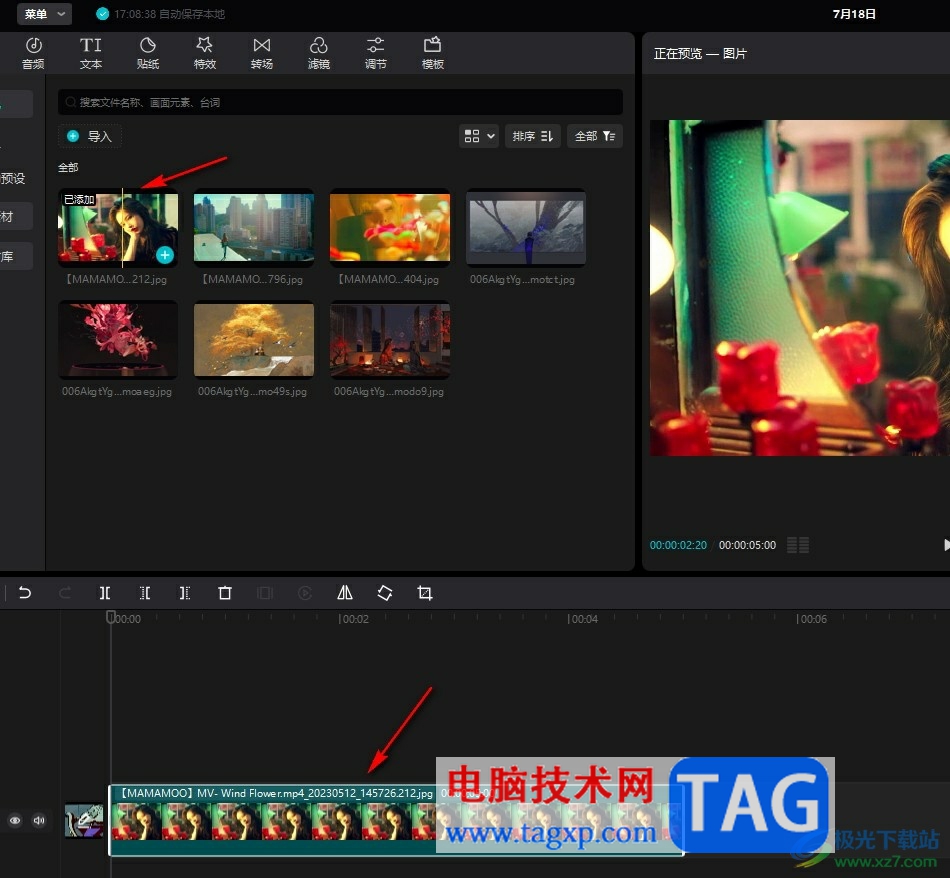The width and height of the screenshot is (950, 878).
Task: Toggle track visibility eye icon
Action: [15, 820]
